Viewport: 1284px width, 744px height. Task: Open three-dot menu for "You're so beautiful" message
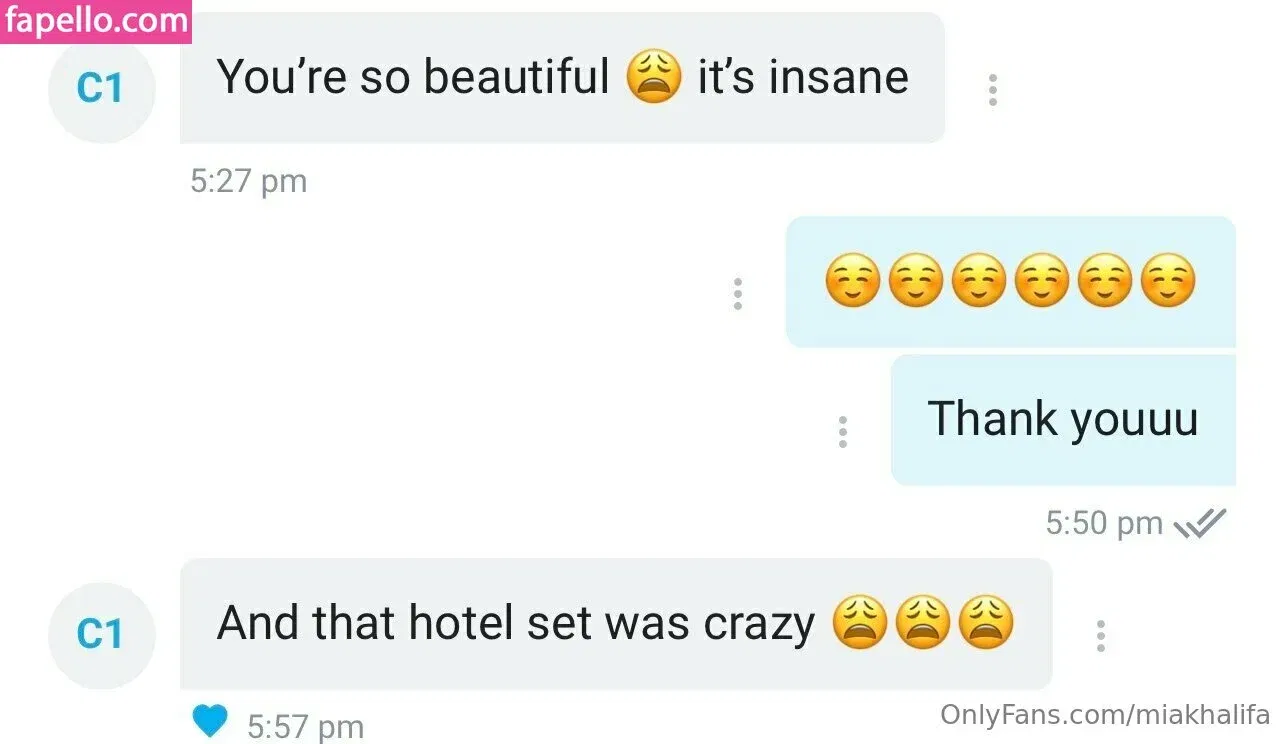coord(992,90)
